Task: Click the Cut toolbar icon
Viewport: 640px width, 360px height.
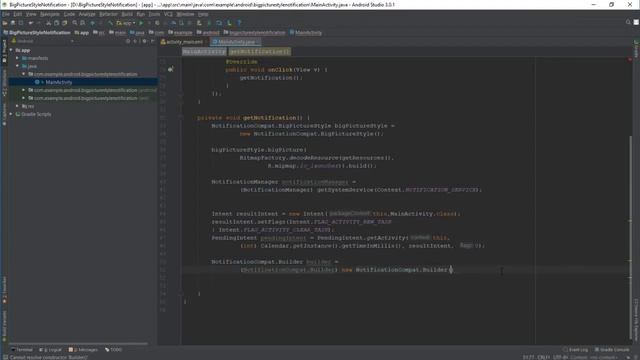Action: pyautogui.click(x=48, y=23)
